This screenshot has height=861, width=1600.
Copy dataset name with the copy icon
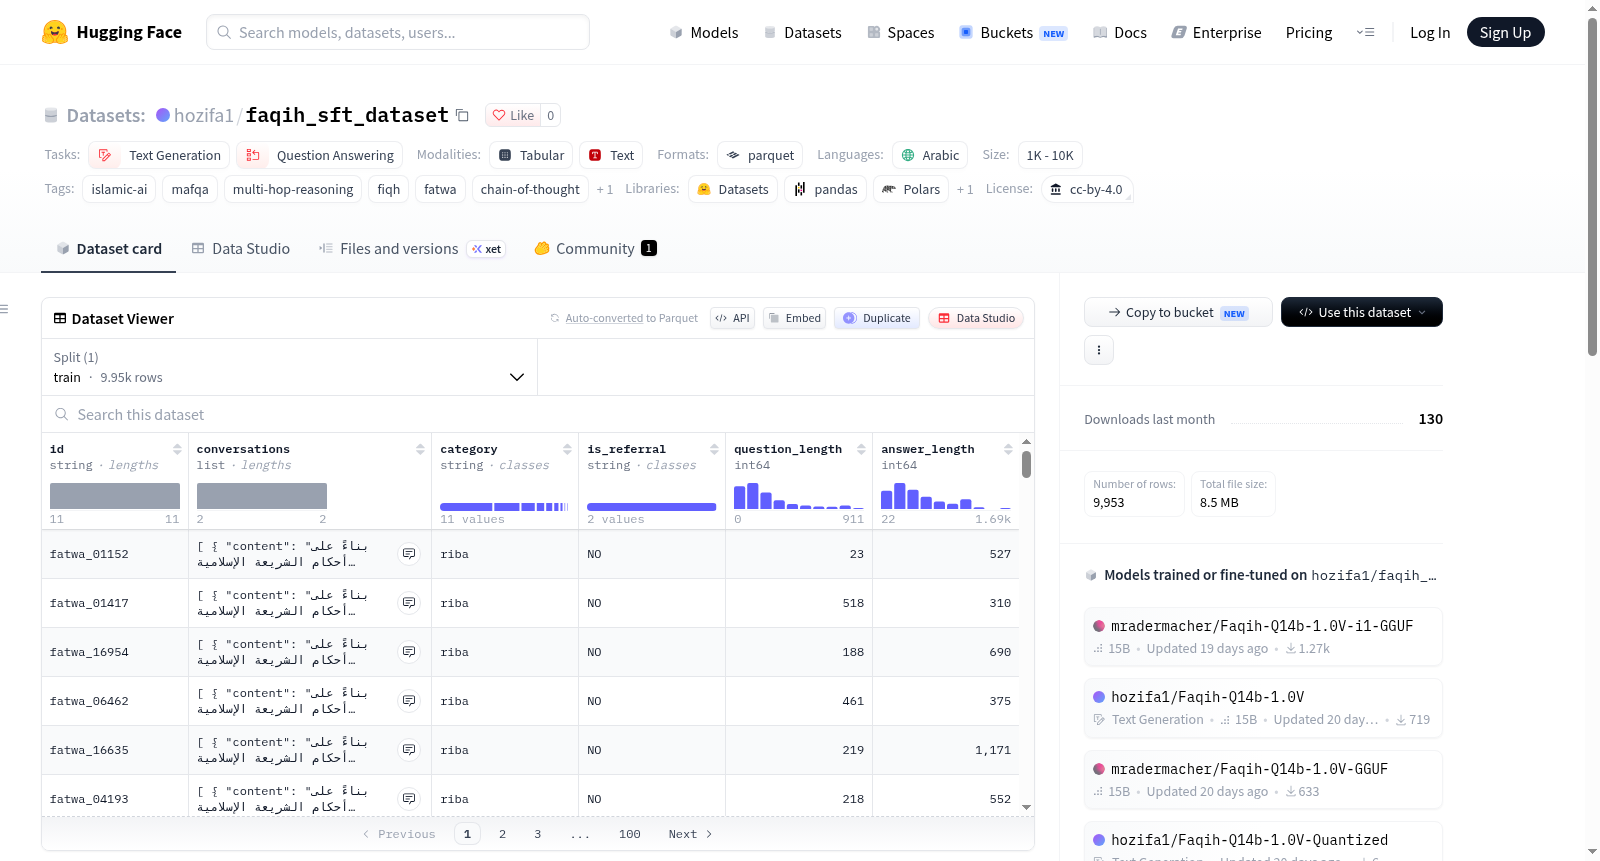[462, 115]
